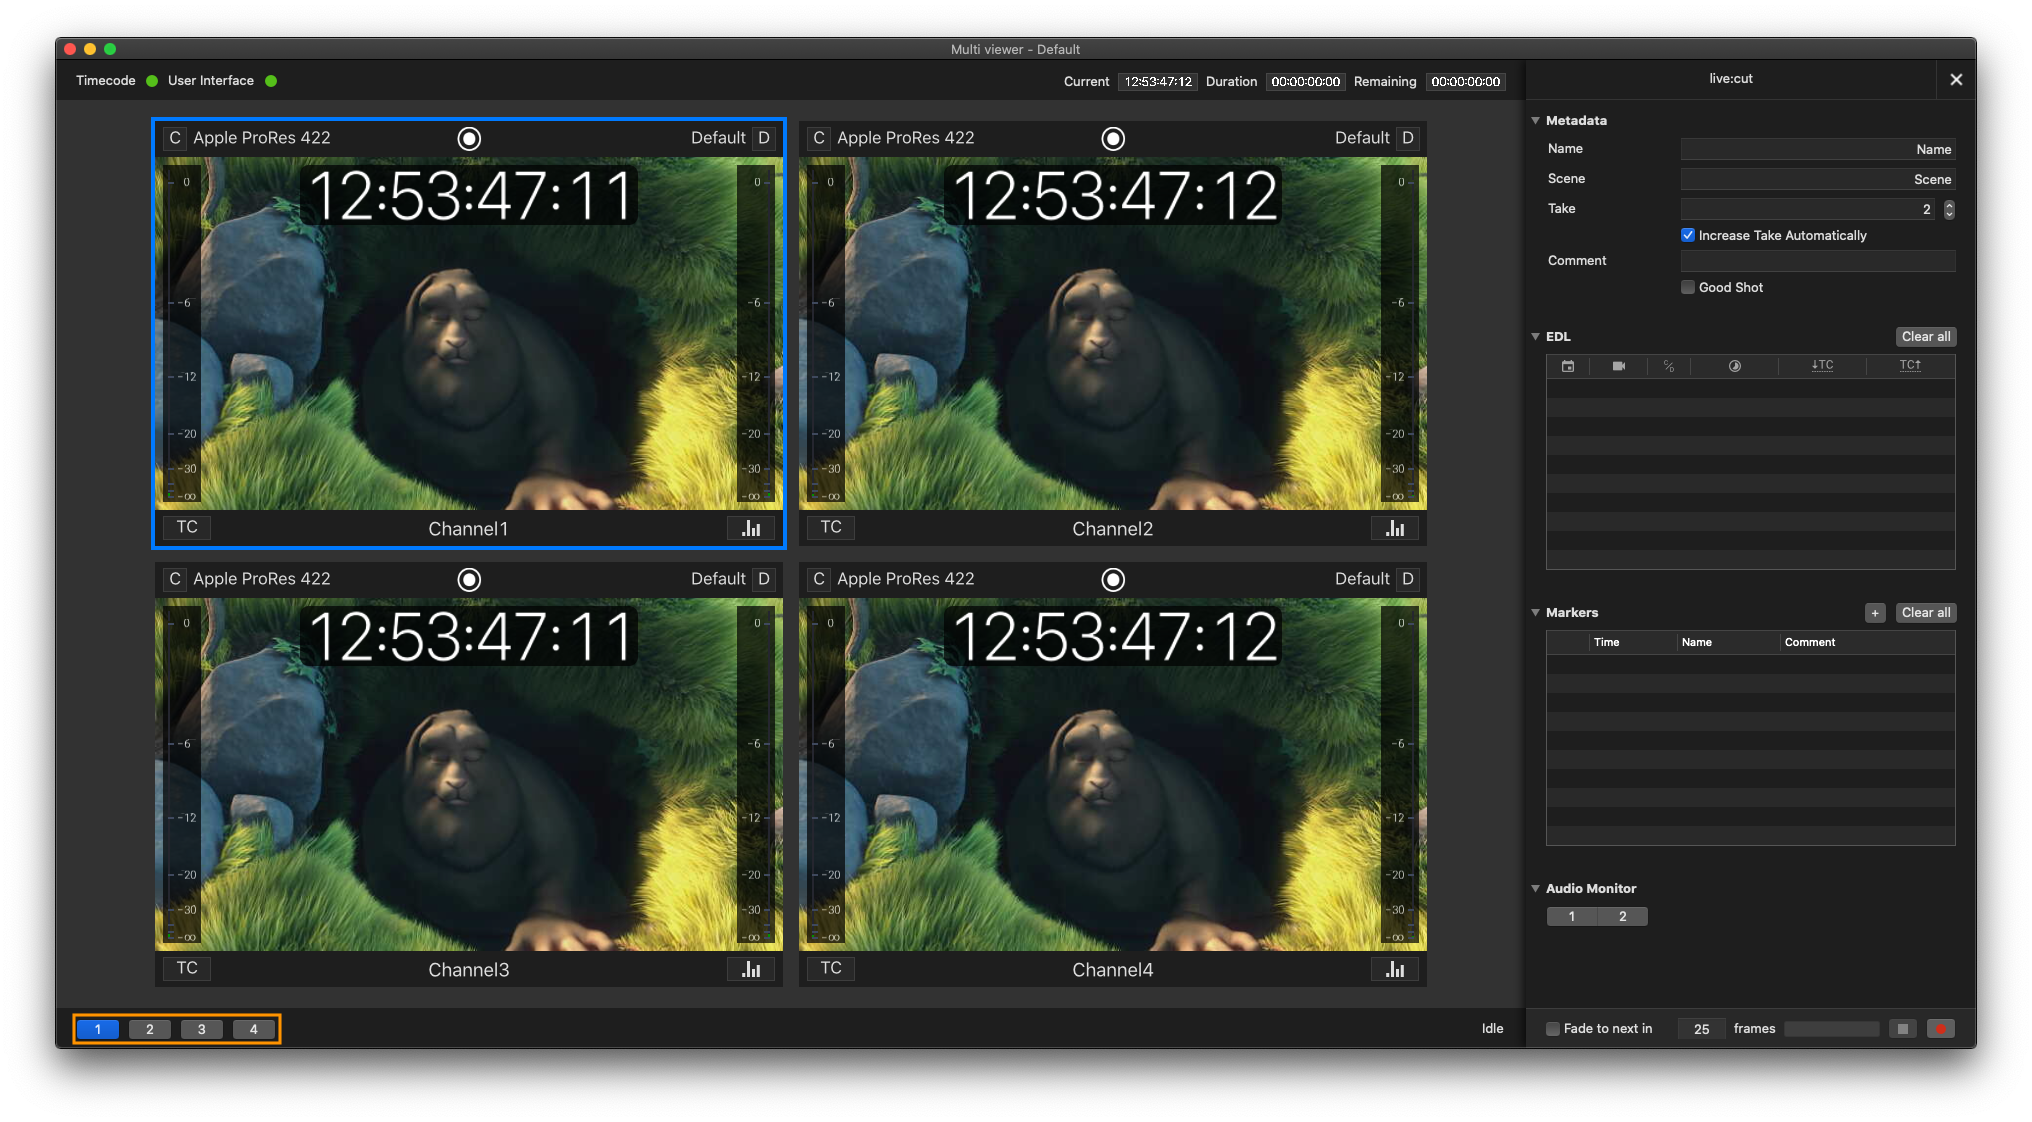The image size is (2032, 1122).
Task: Toggle TC button on Channel3
Action: (187, 968)
